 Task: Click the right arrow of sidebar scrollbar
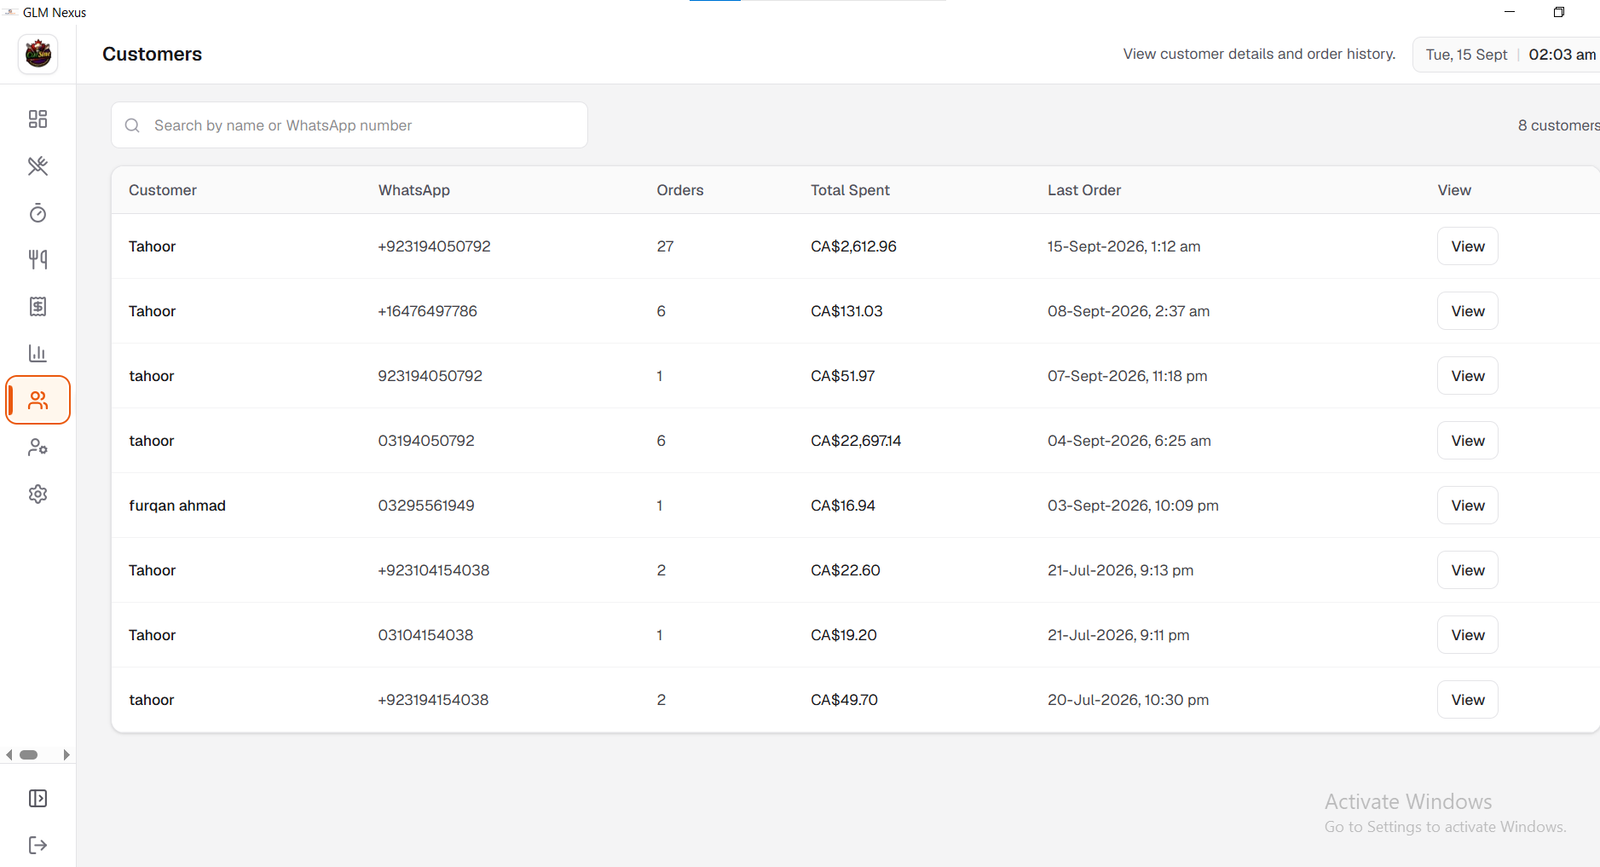point(66,755)
